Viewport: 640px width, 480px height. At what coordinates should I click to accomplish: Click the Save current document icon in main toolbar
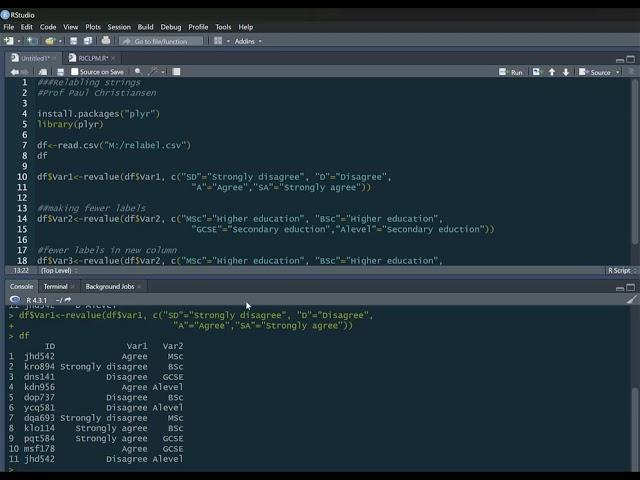[x=73, y=41]
